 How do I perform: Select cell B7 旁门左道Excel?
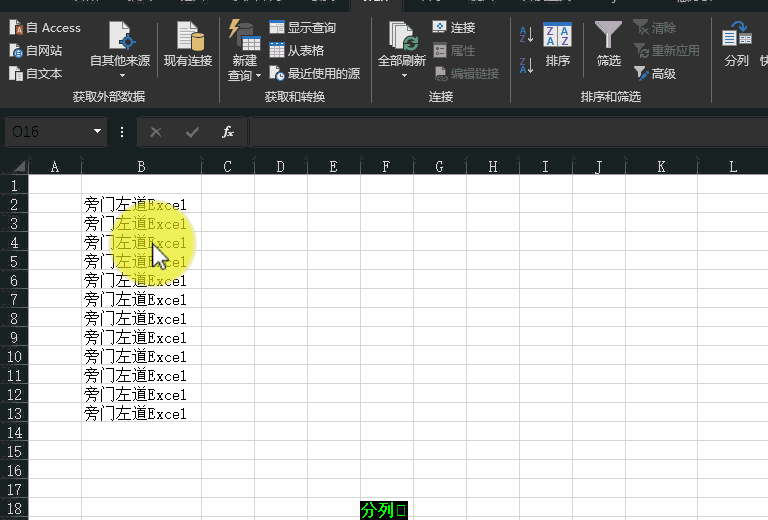click(141, 299)
